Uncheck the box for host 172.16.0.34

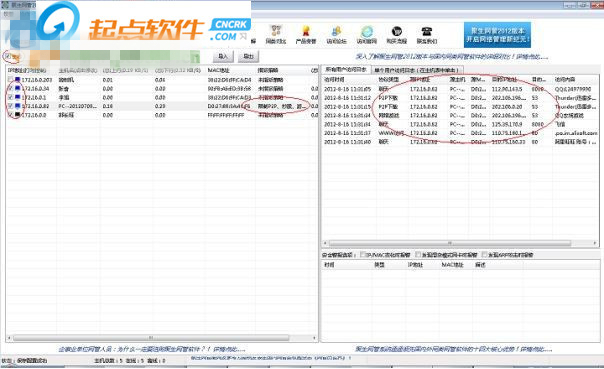point(10,89)
